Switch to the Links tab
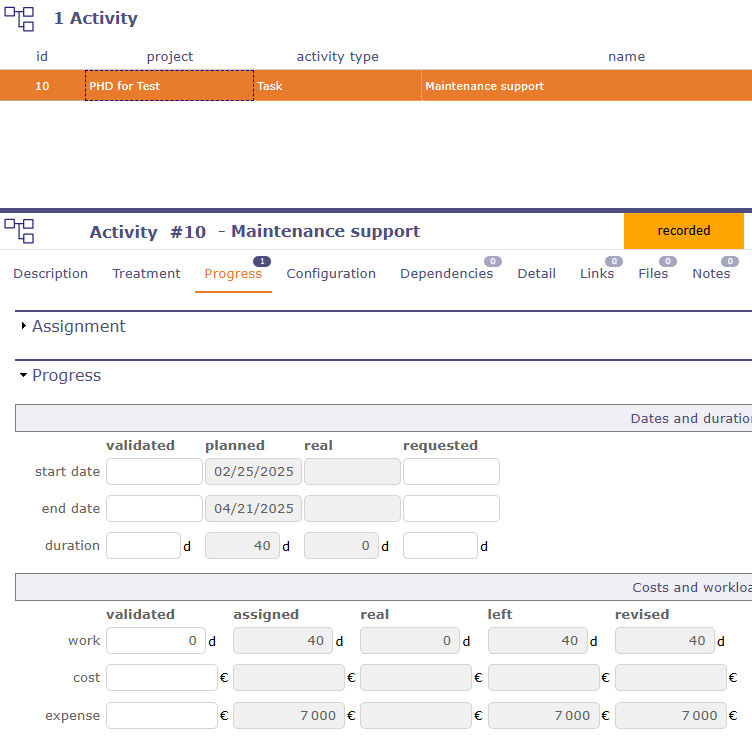 (x=597, y=273)
